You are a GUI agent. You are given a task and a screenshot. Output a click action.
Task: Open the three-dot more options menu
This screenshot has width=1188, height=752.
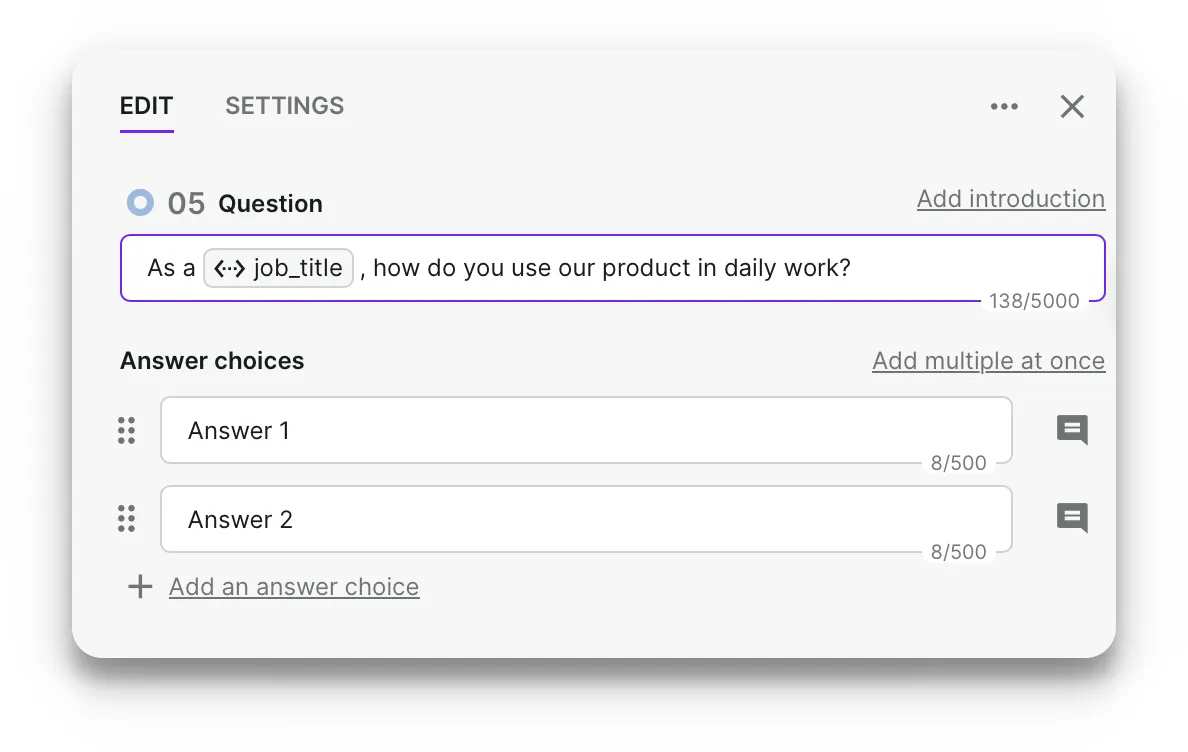(x=1004, y=107)
